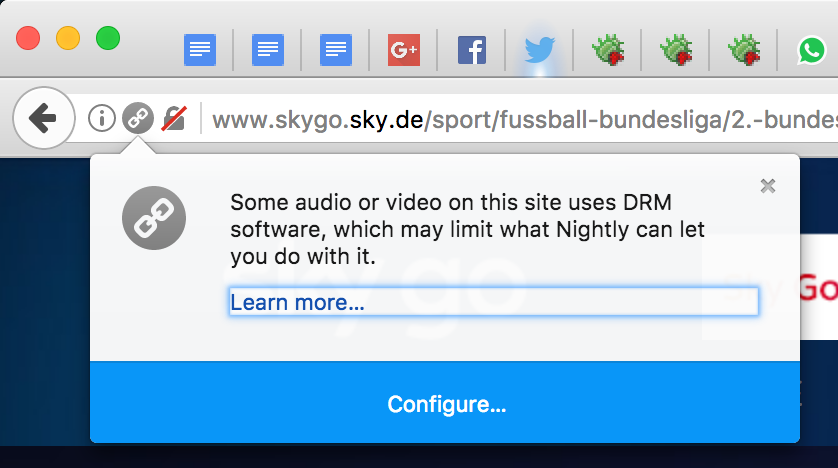
Task: Select the third Google Docs pinned tab
Action: pyautogui.click(x=336, y=49)
